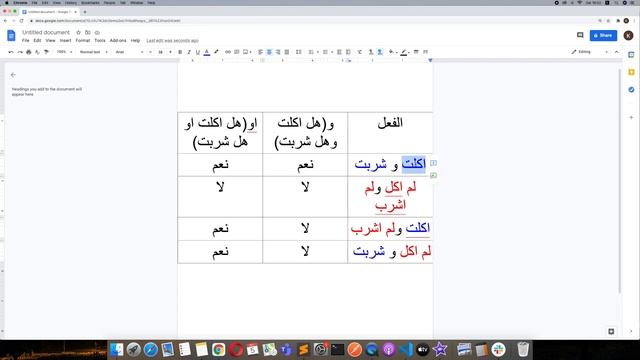Screen dimensions: 640x360
Task: Open the Explore button at bottom right
Action: point(611,331)
